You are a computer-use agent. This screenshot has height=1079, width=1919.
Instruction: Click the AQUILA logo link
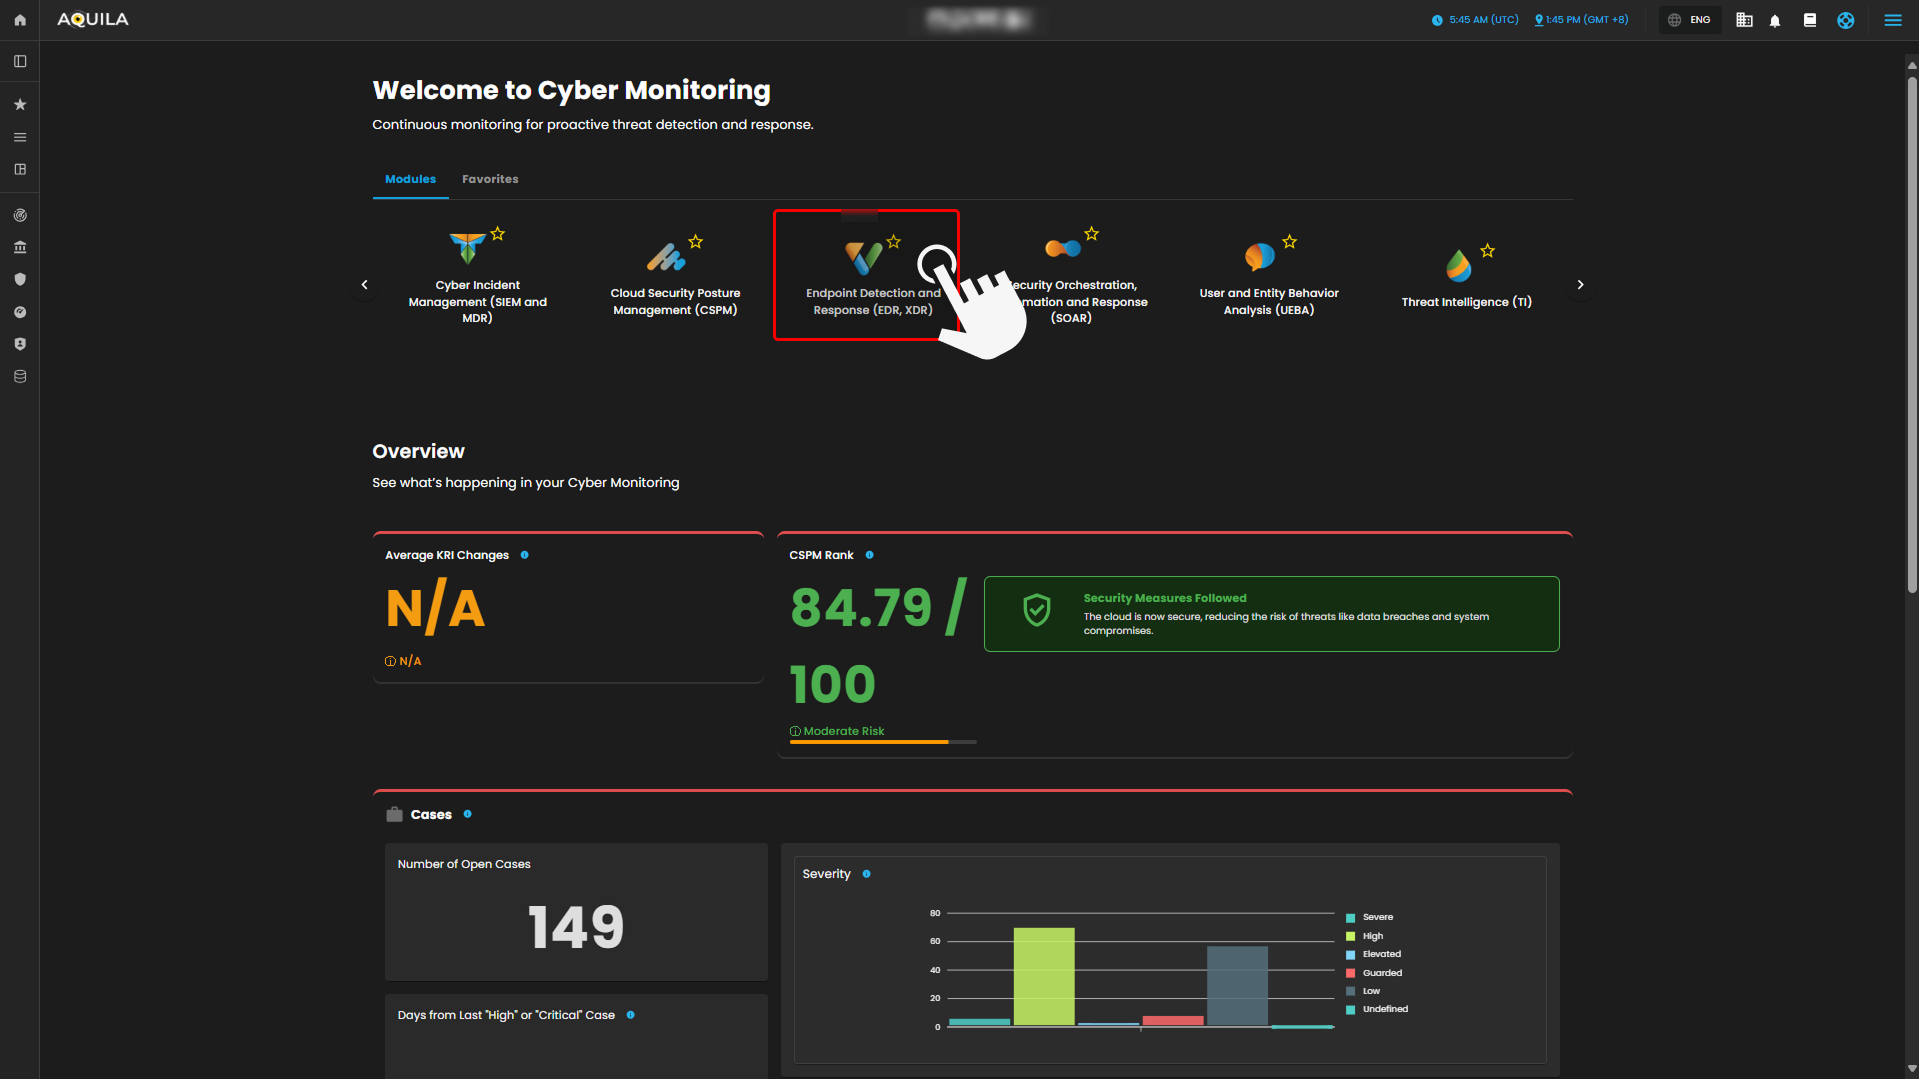coord(93,20)
